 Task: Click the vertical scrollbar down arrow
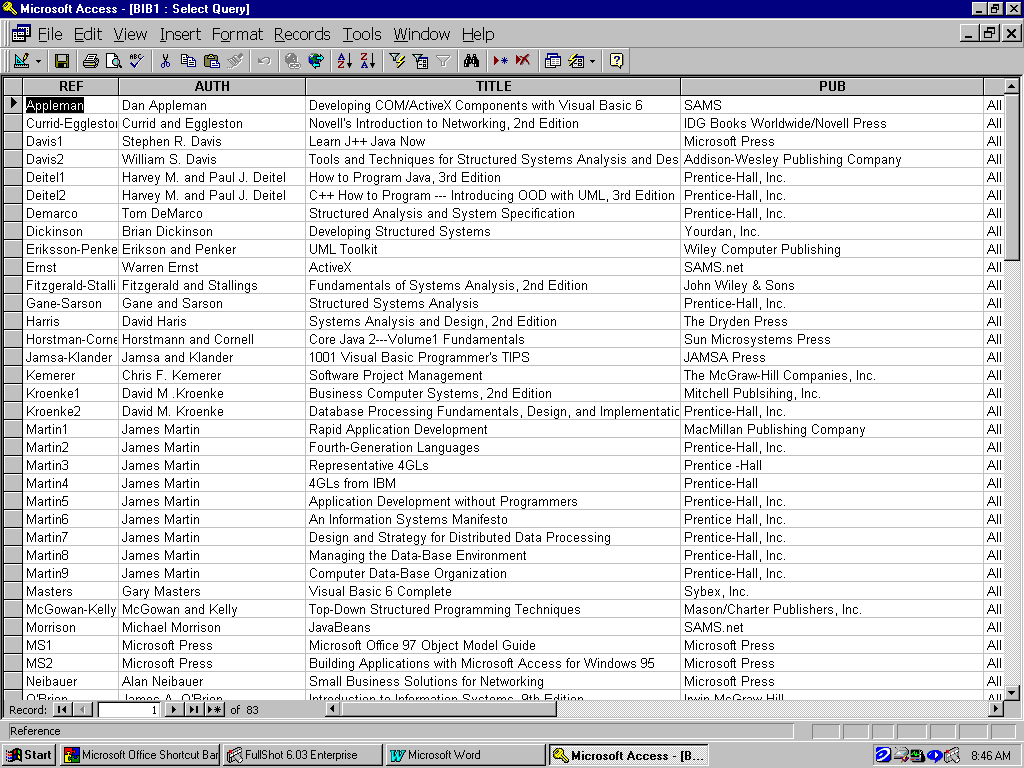point(1012,693)
